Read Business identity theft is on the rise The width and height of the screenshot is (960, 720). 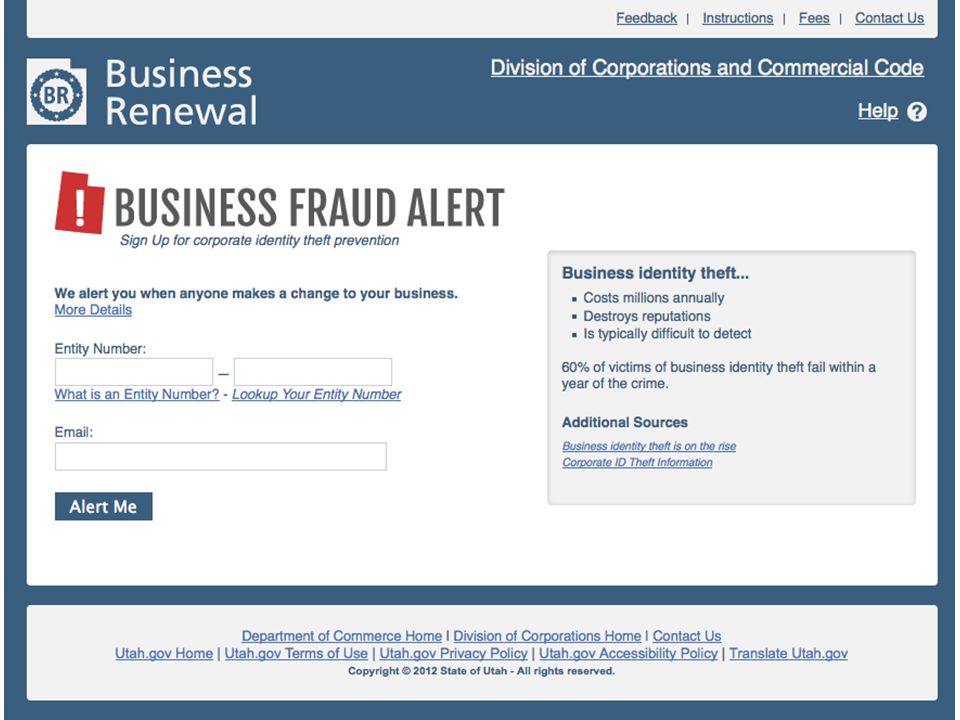[x=649, y=446]
